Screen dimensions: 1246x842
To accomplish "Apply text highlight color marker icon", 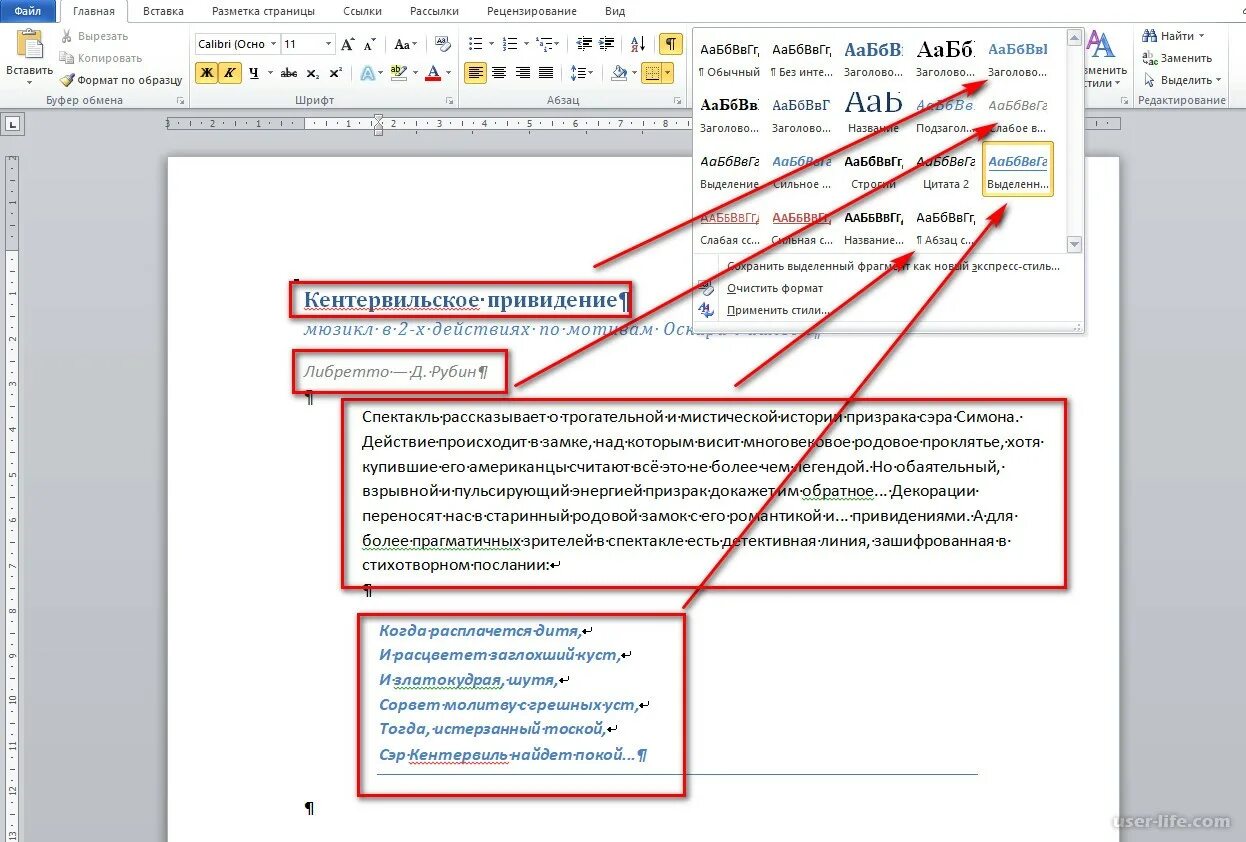I will [x=397, y=73].
